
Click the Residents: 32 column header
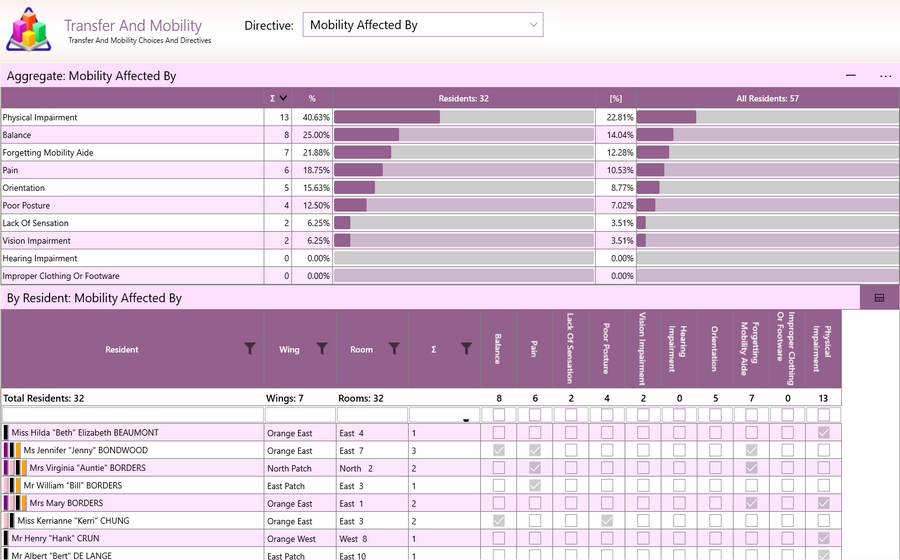[x=464, y=98]
